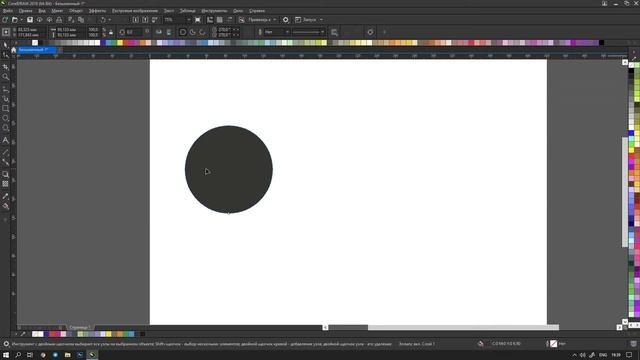Image resolution: width=640 pixels, height=360 pixels.
Task: Select the Connector tool
Action: click(x=5, y=162)
